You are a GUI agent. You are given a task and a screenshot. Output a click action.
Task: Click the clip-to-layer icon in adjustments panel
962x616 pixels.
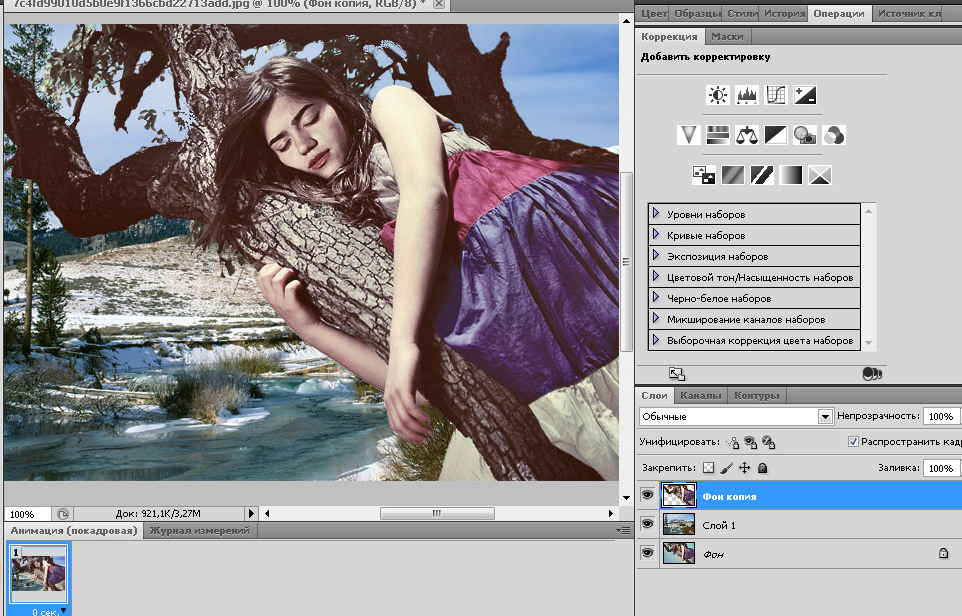point(872,374)
